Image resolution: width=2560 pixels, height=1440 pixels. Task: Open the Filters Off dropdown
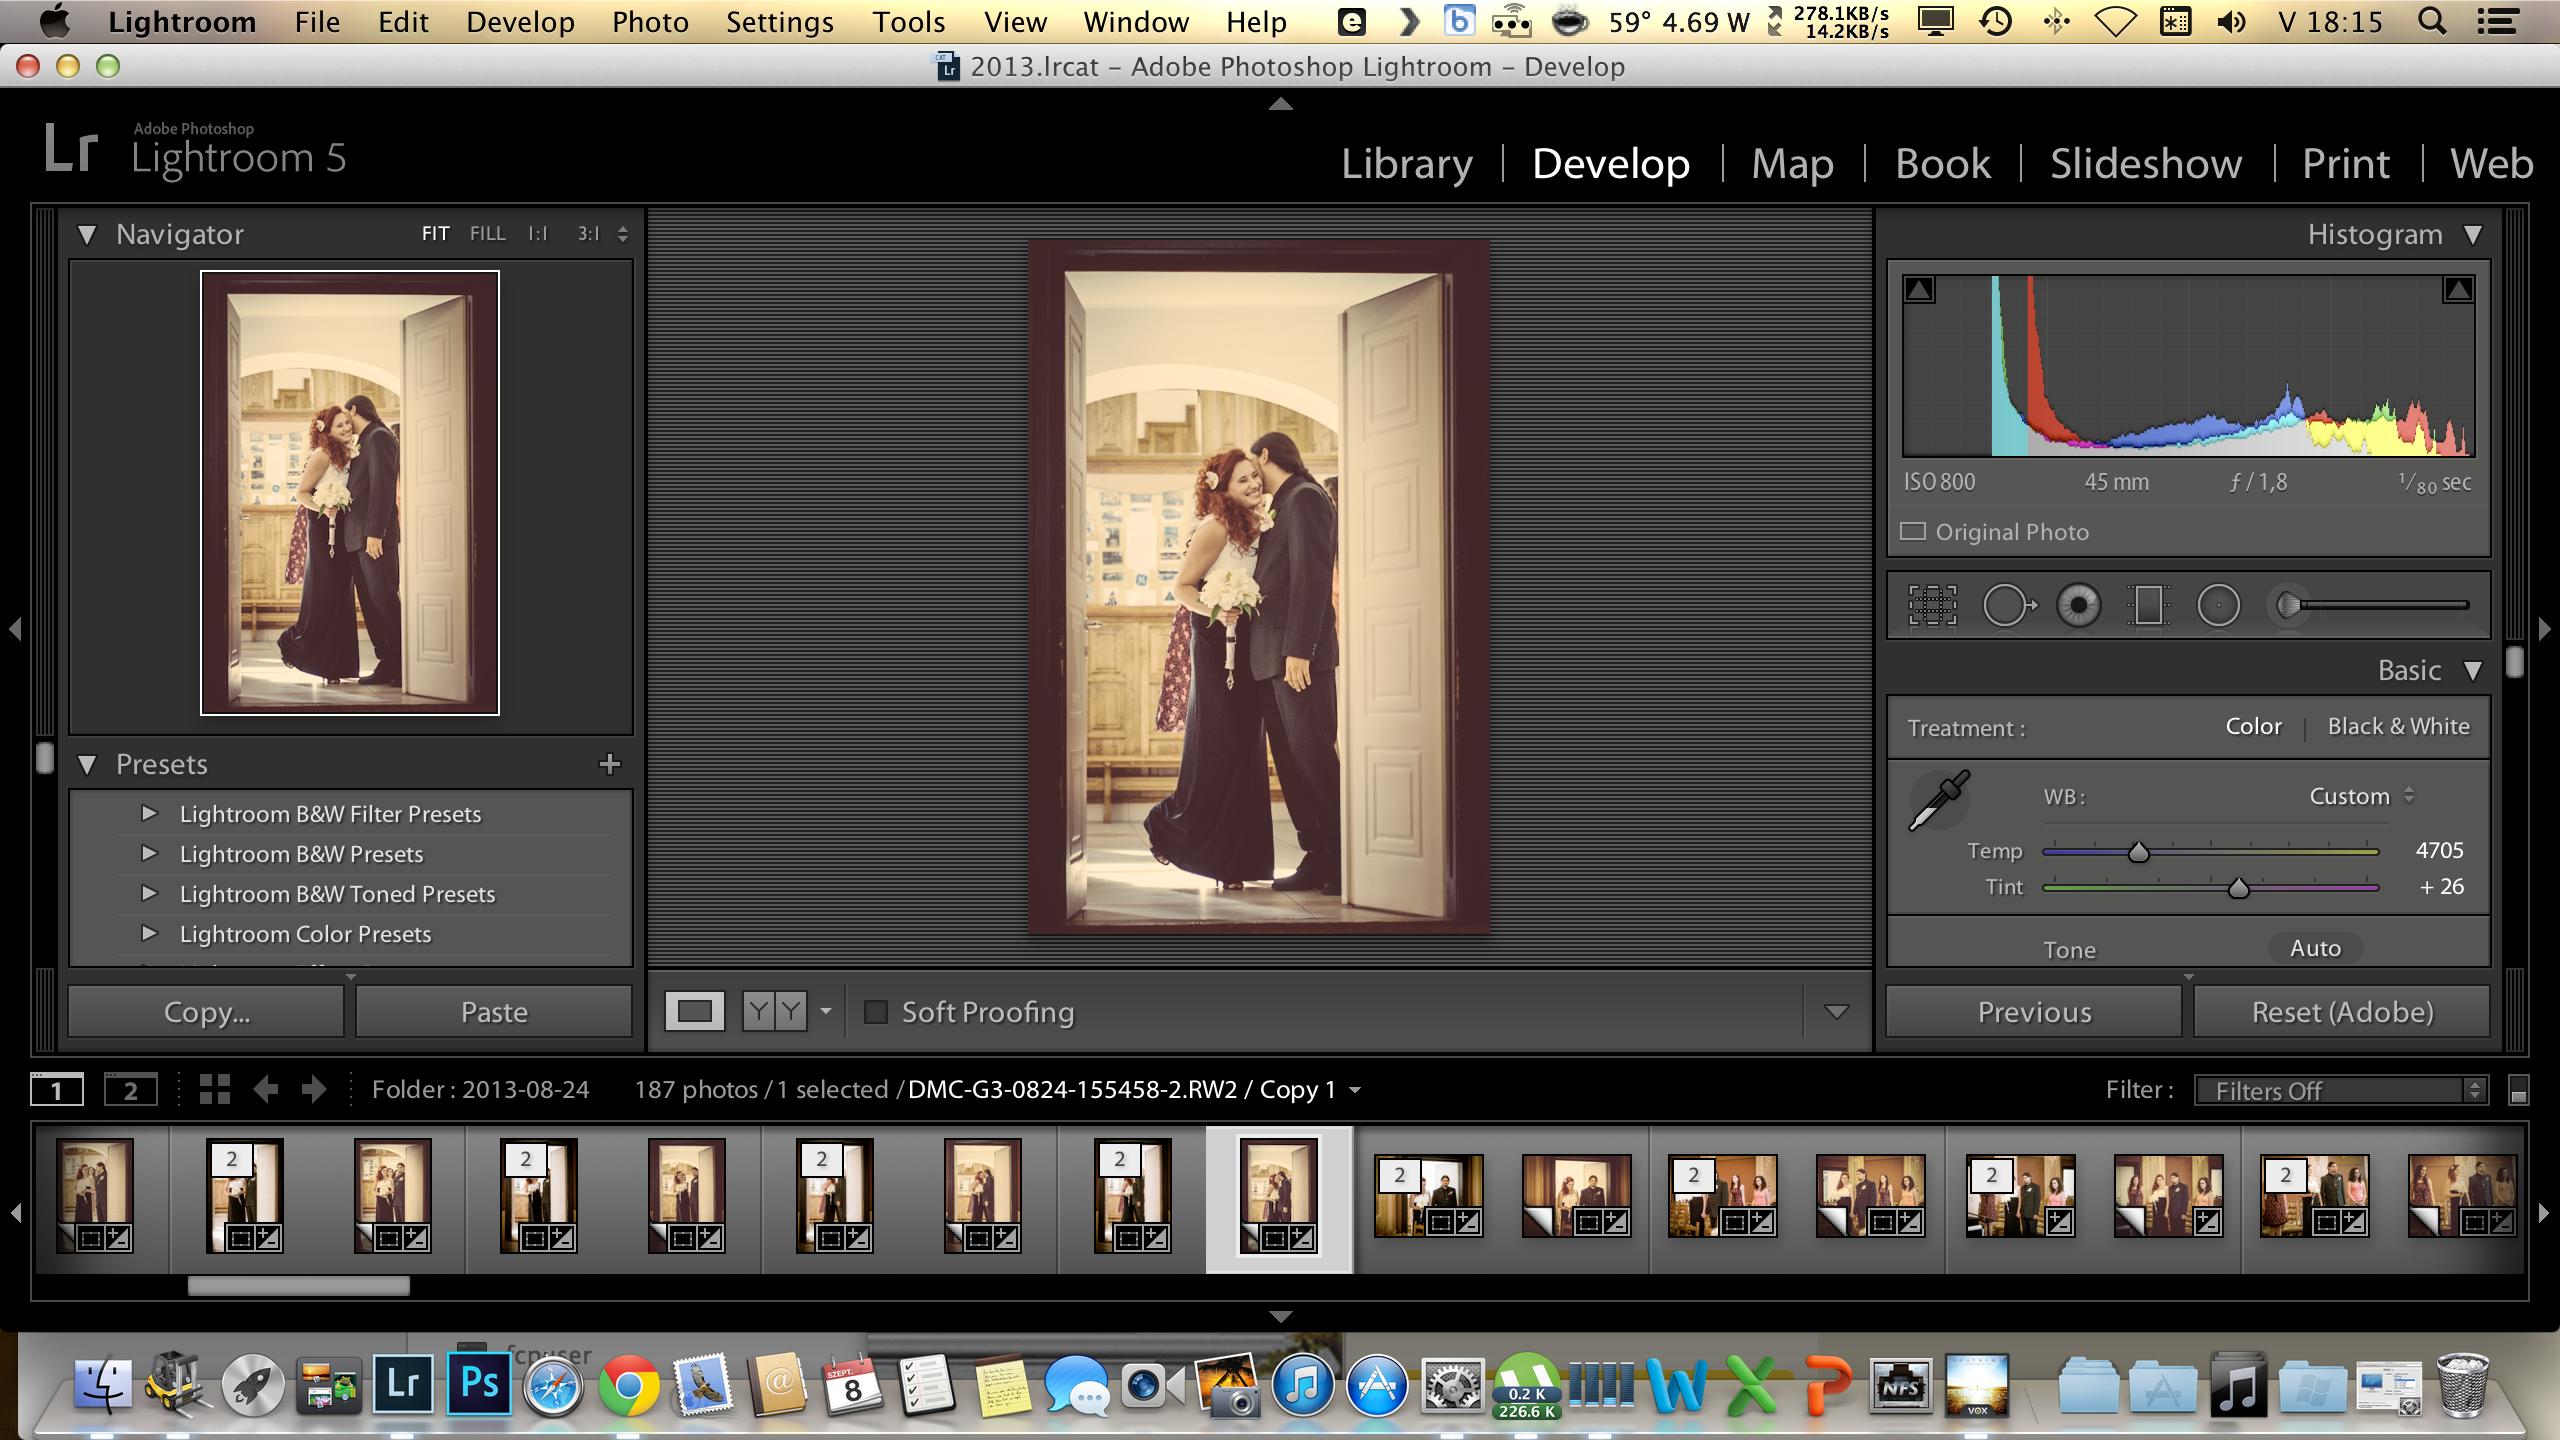pyautogui.click(x=2340, y=1091)
